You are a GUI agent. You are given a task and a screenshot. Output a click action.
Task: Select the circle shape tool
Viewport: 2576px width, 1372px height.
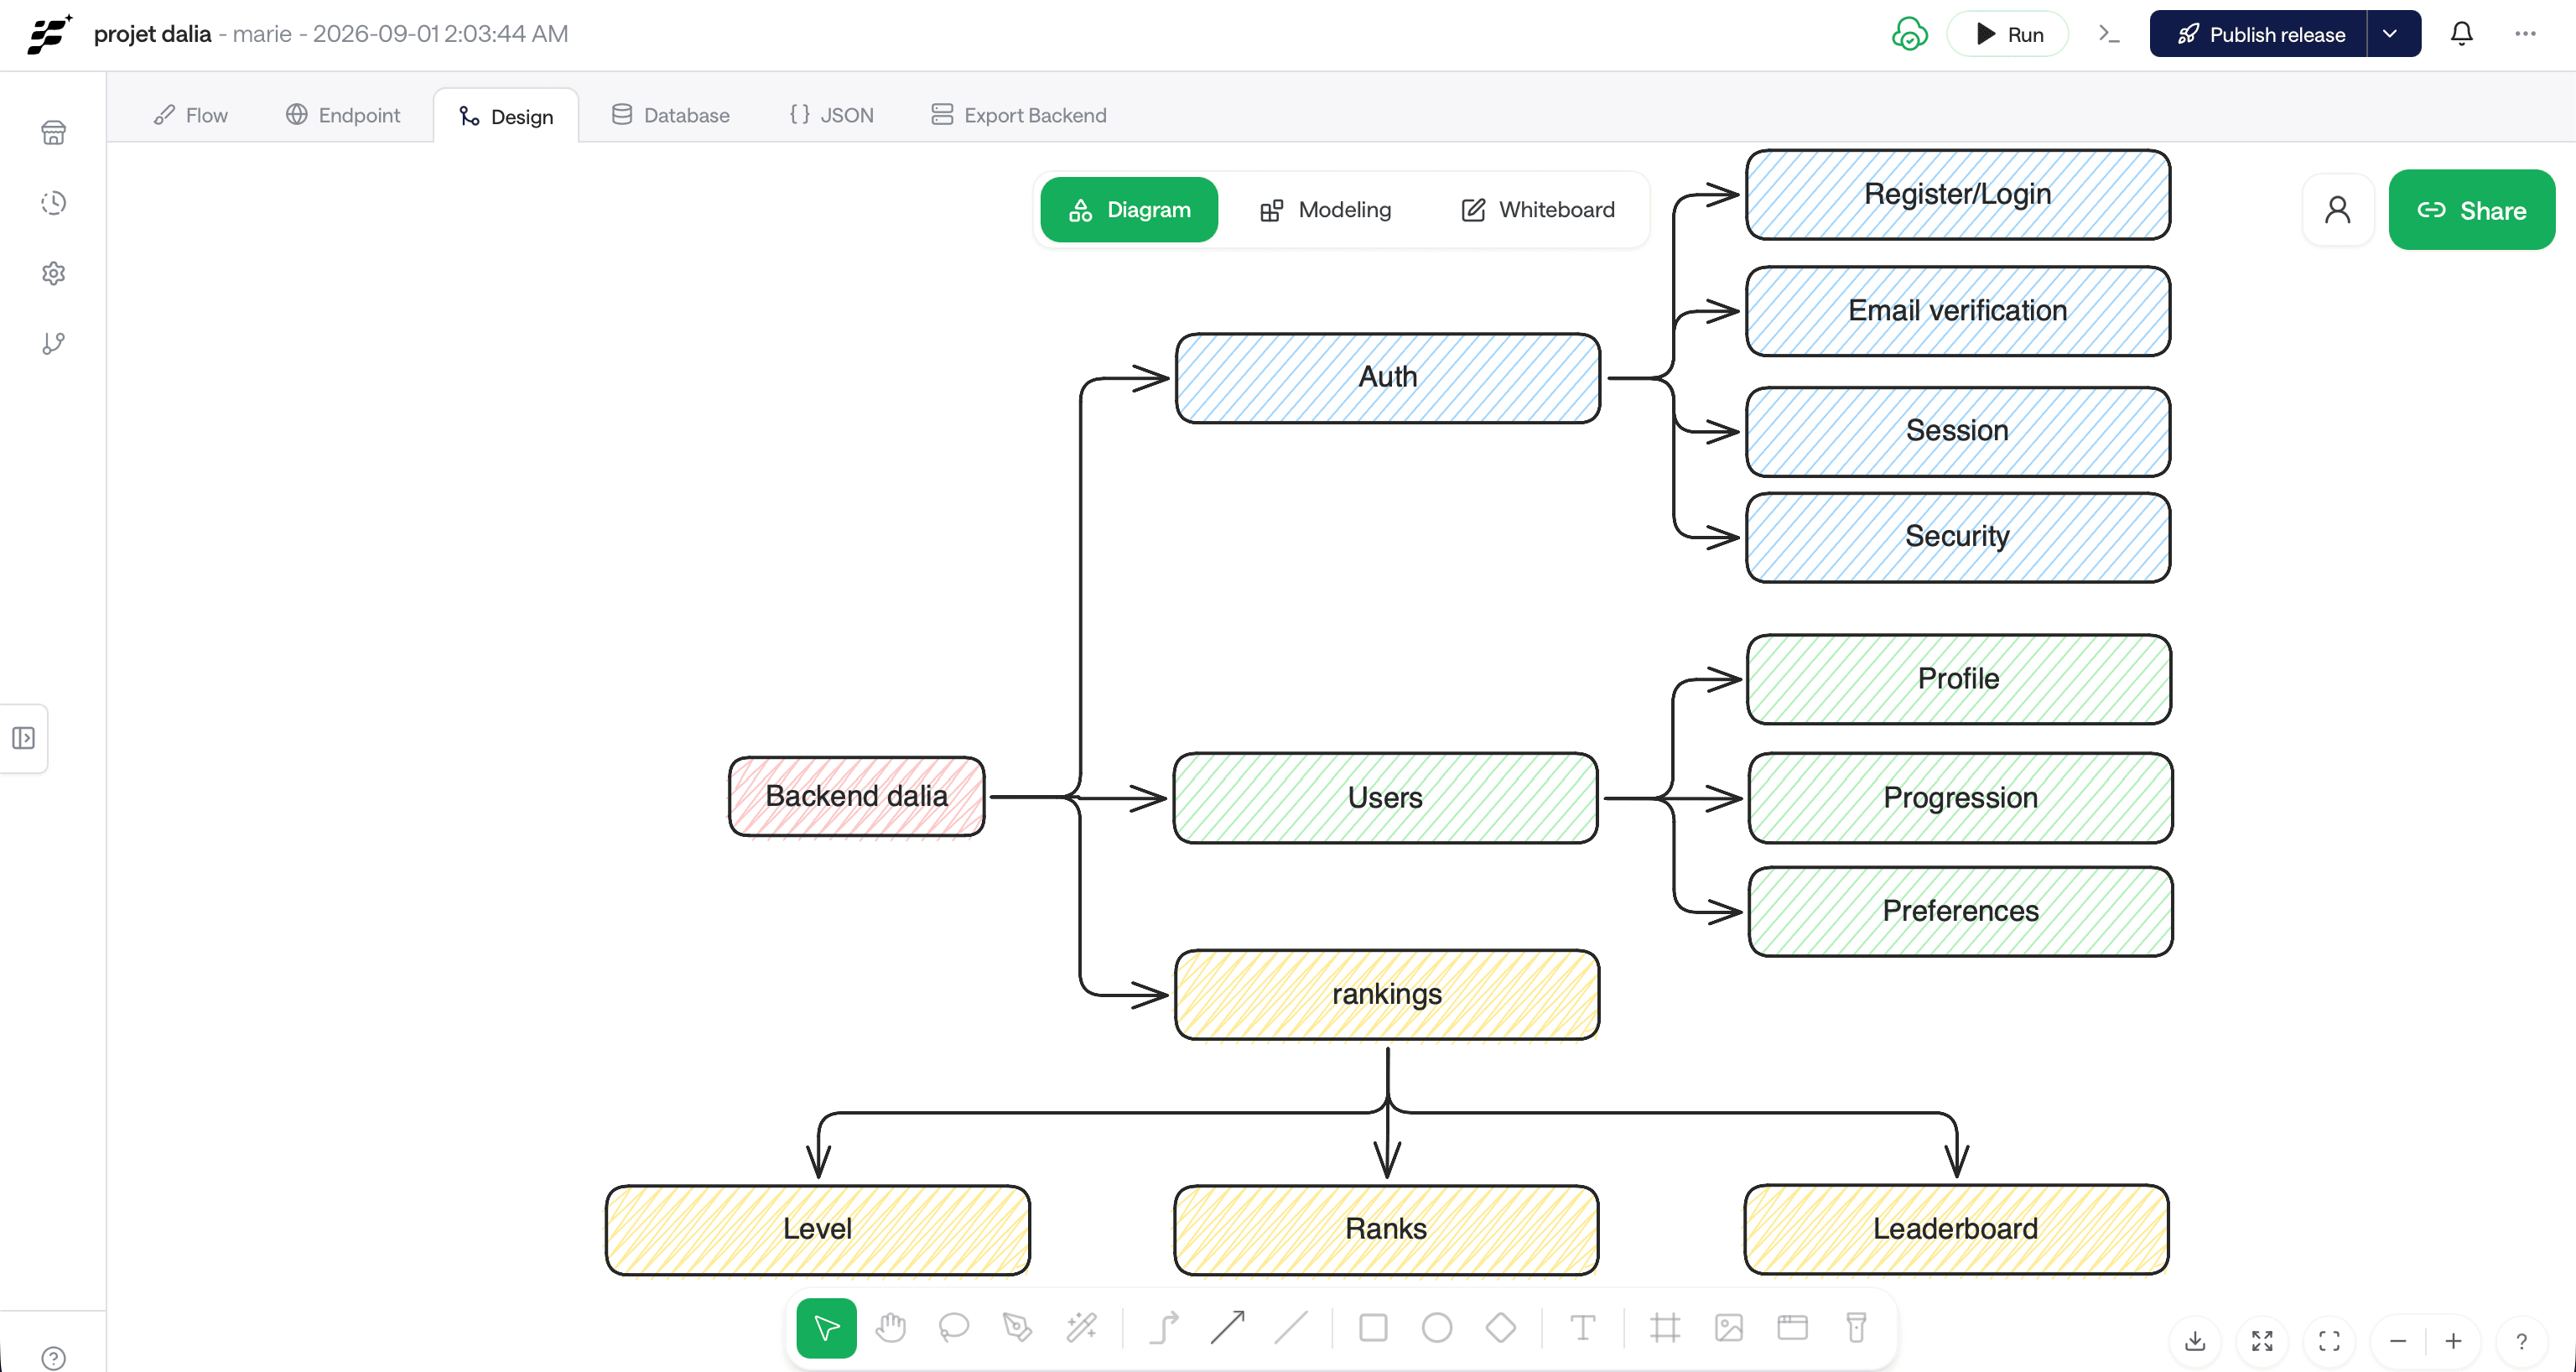coord(1437,1328)
